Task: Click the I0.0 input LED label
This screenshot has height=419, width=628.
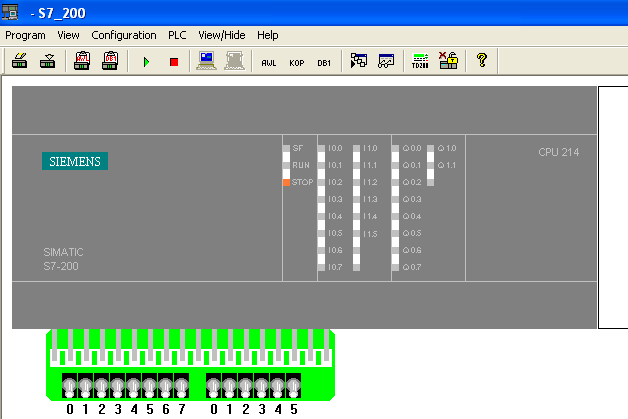Action: (x=335, y=148)
